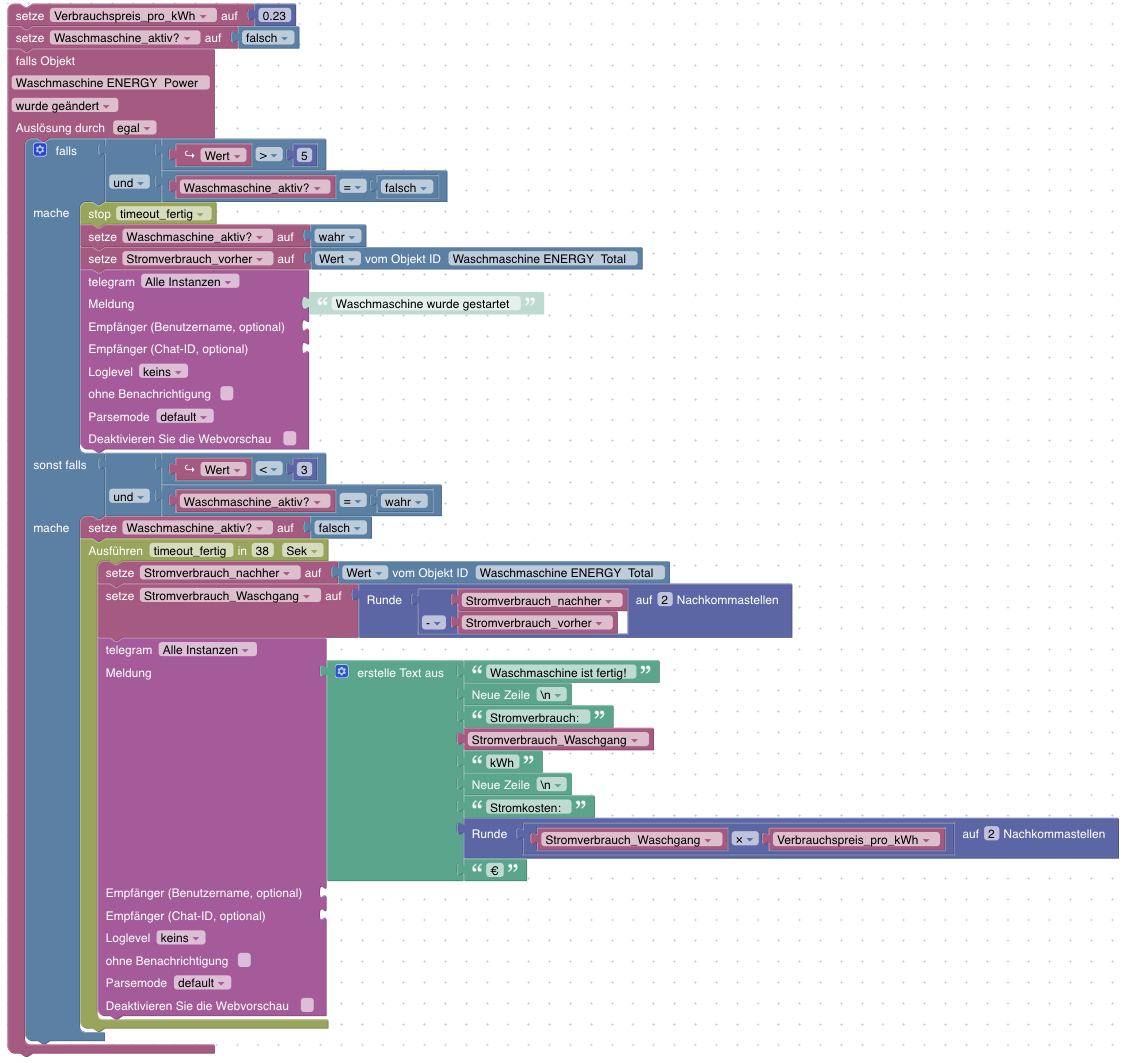Click arrow icon in Wert < 3 block
1126x1063 pixels.
click(x=190, y=469)
